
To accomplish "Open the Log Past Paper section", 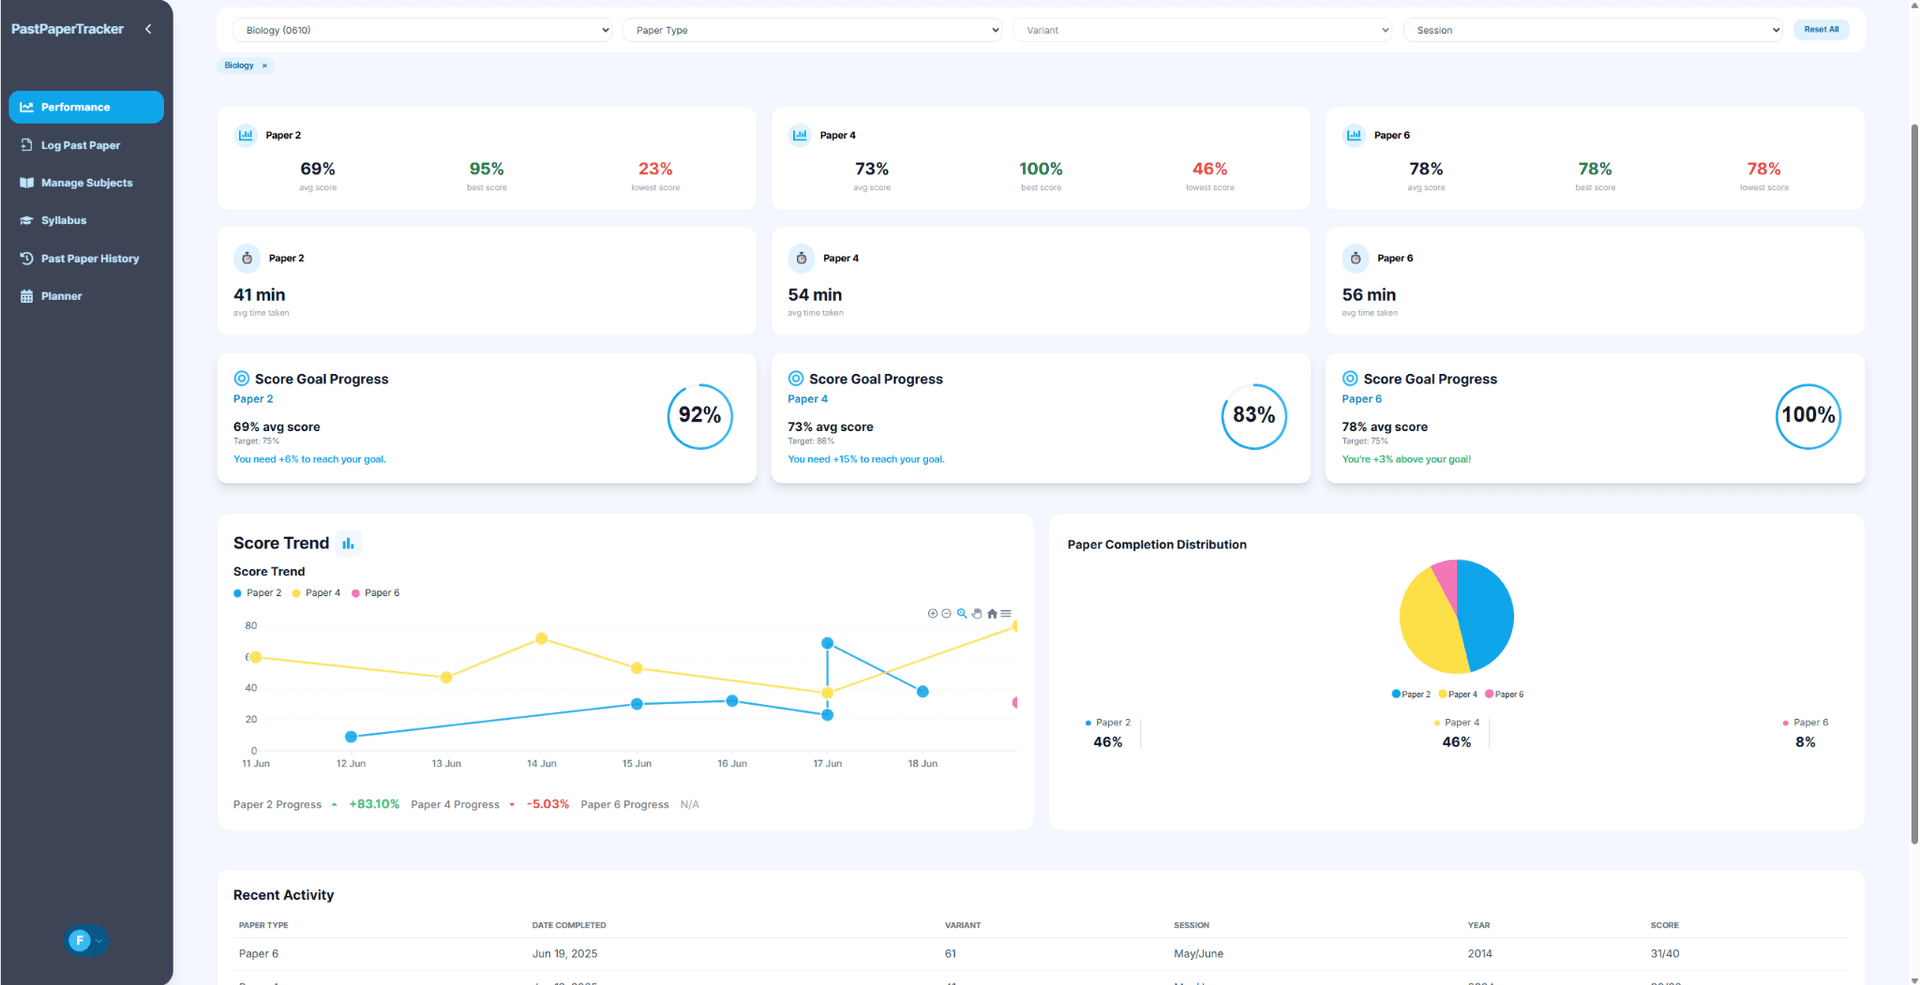I will [80, 144].
